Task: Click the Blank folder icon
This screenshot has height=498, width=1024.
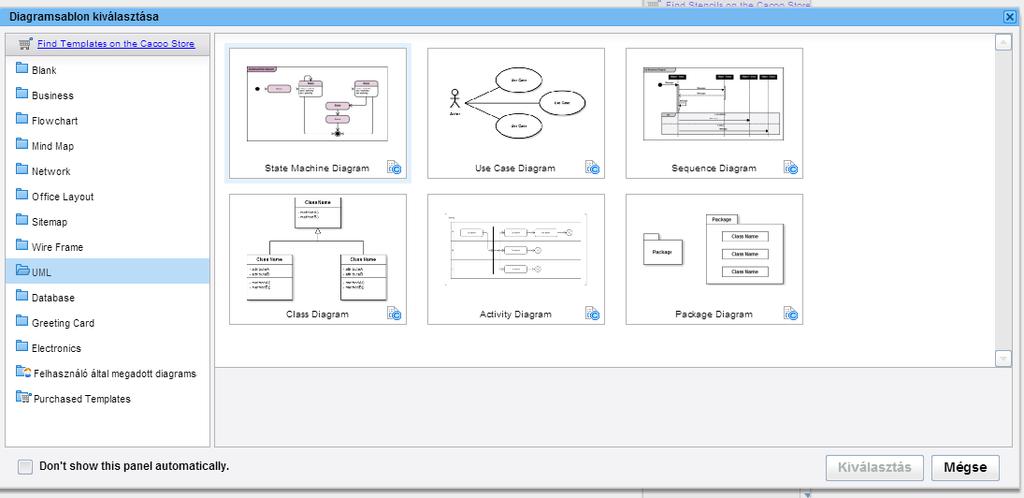Action: [x=22, y=69]
